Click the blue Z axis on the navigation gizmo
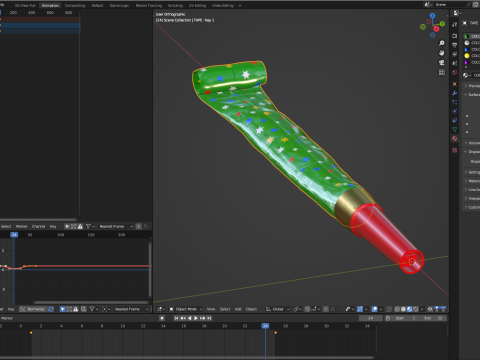480x360 pixels. point(432,16)
